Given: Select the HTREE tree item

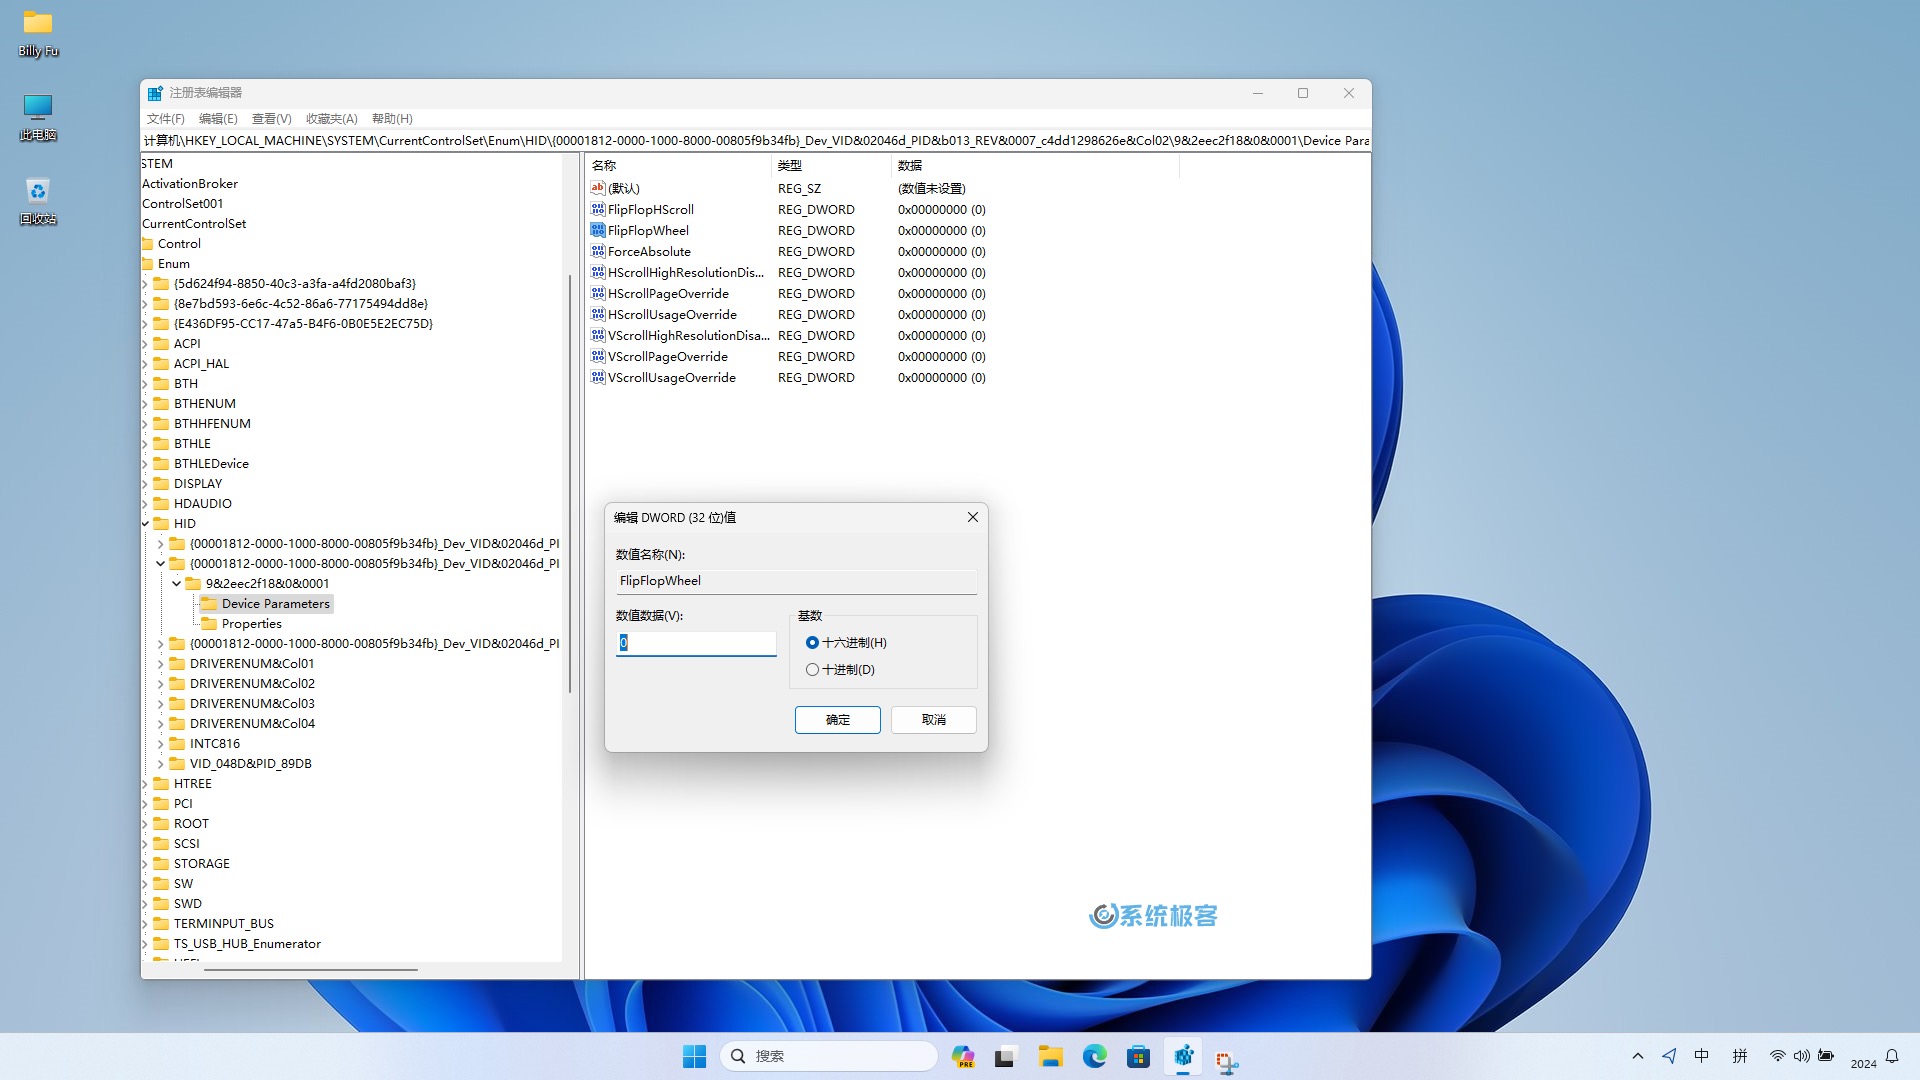Looking at the screenshot, I should point(192,784).
